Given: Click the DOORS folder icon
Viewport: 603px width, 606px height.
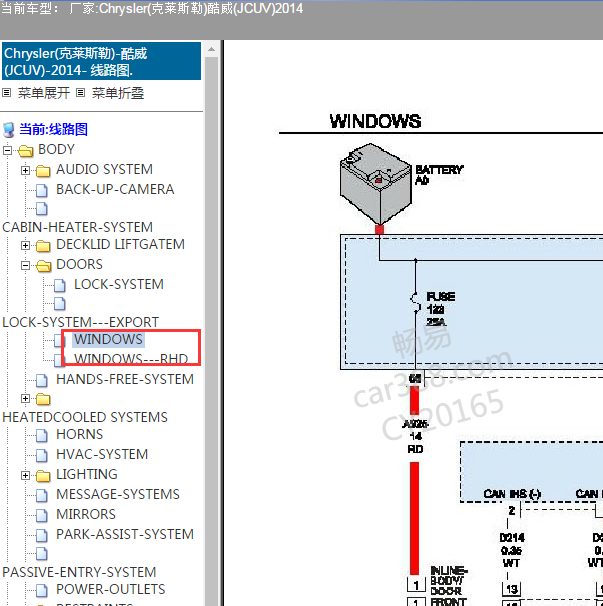Looking at the screenshot, I should 43,266.
